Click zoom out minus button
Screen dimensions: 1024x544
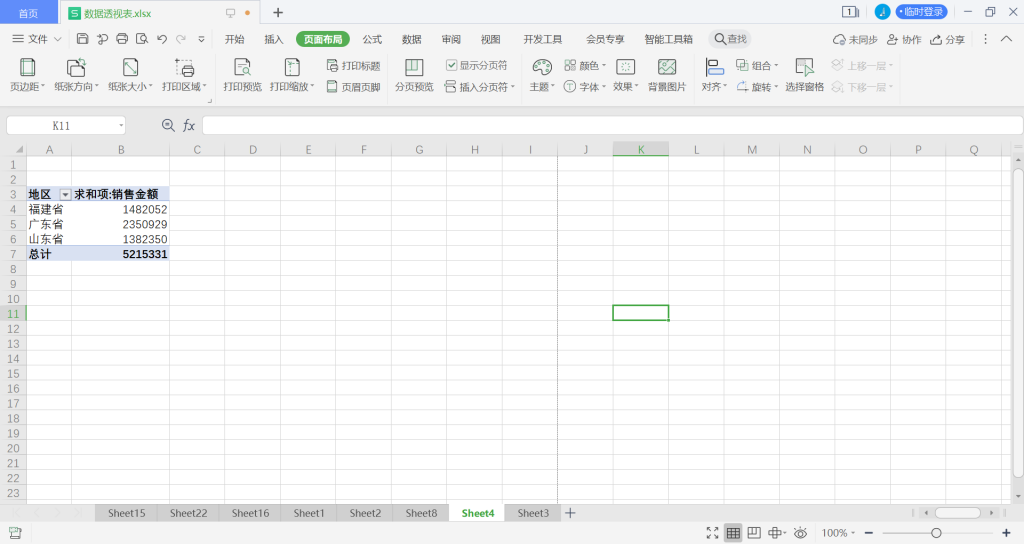click(869, 533)
